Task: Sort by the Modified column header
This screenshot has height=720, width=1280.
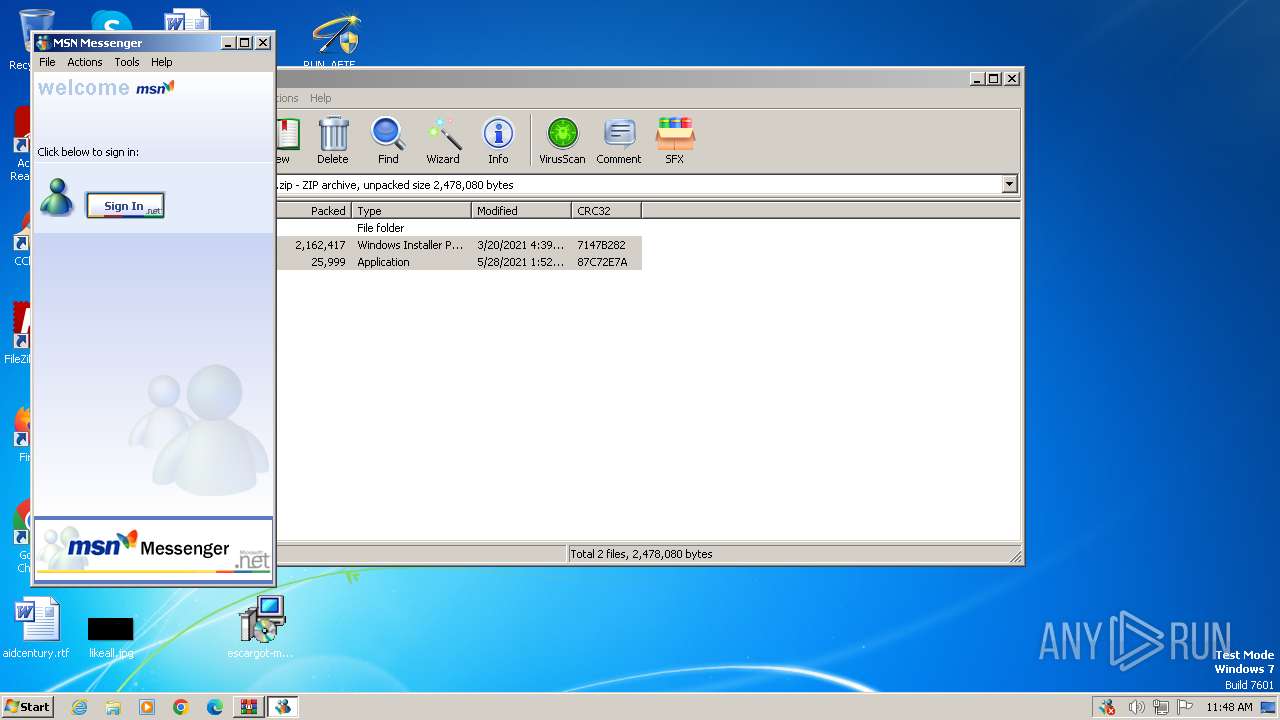Action: 521,210
